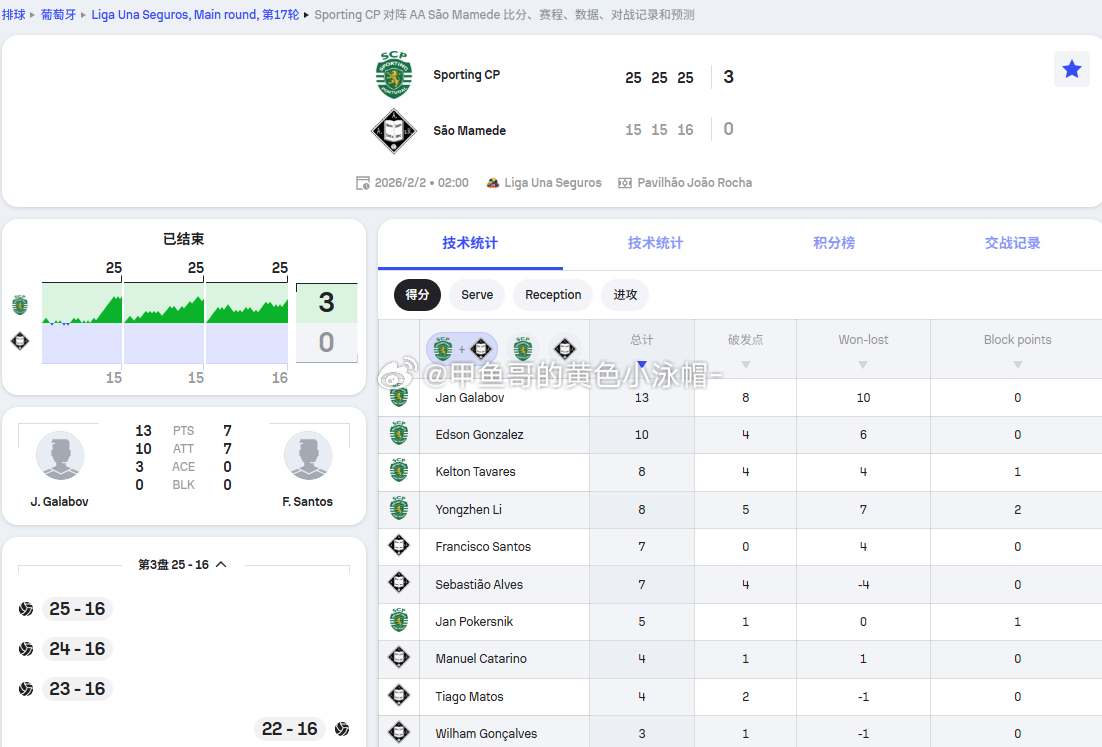This screenshot has height=747, width=1102.
Task: Click team logo in Manuel Catarino row
Action: (399, 658)
